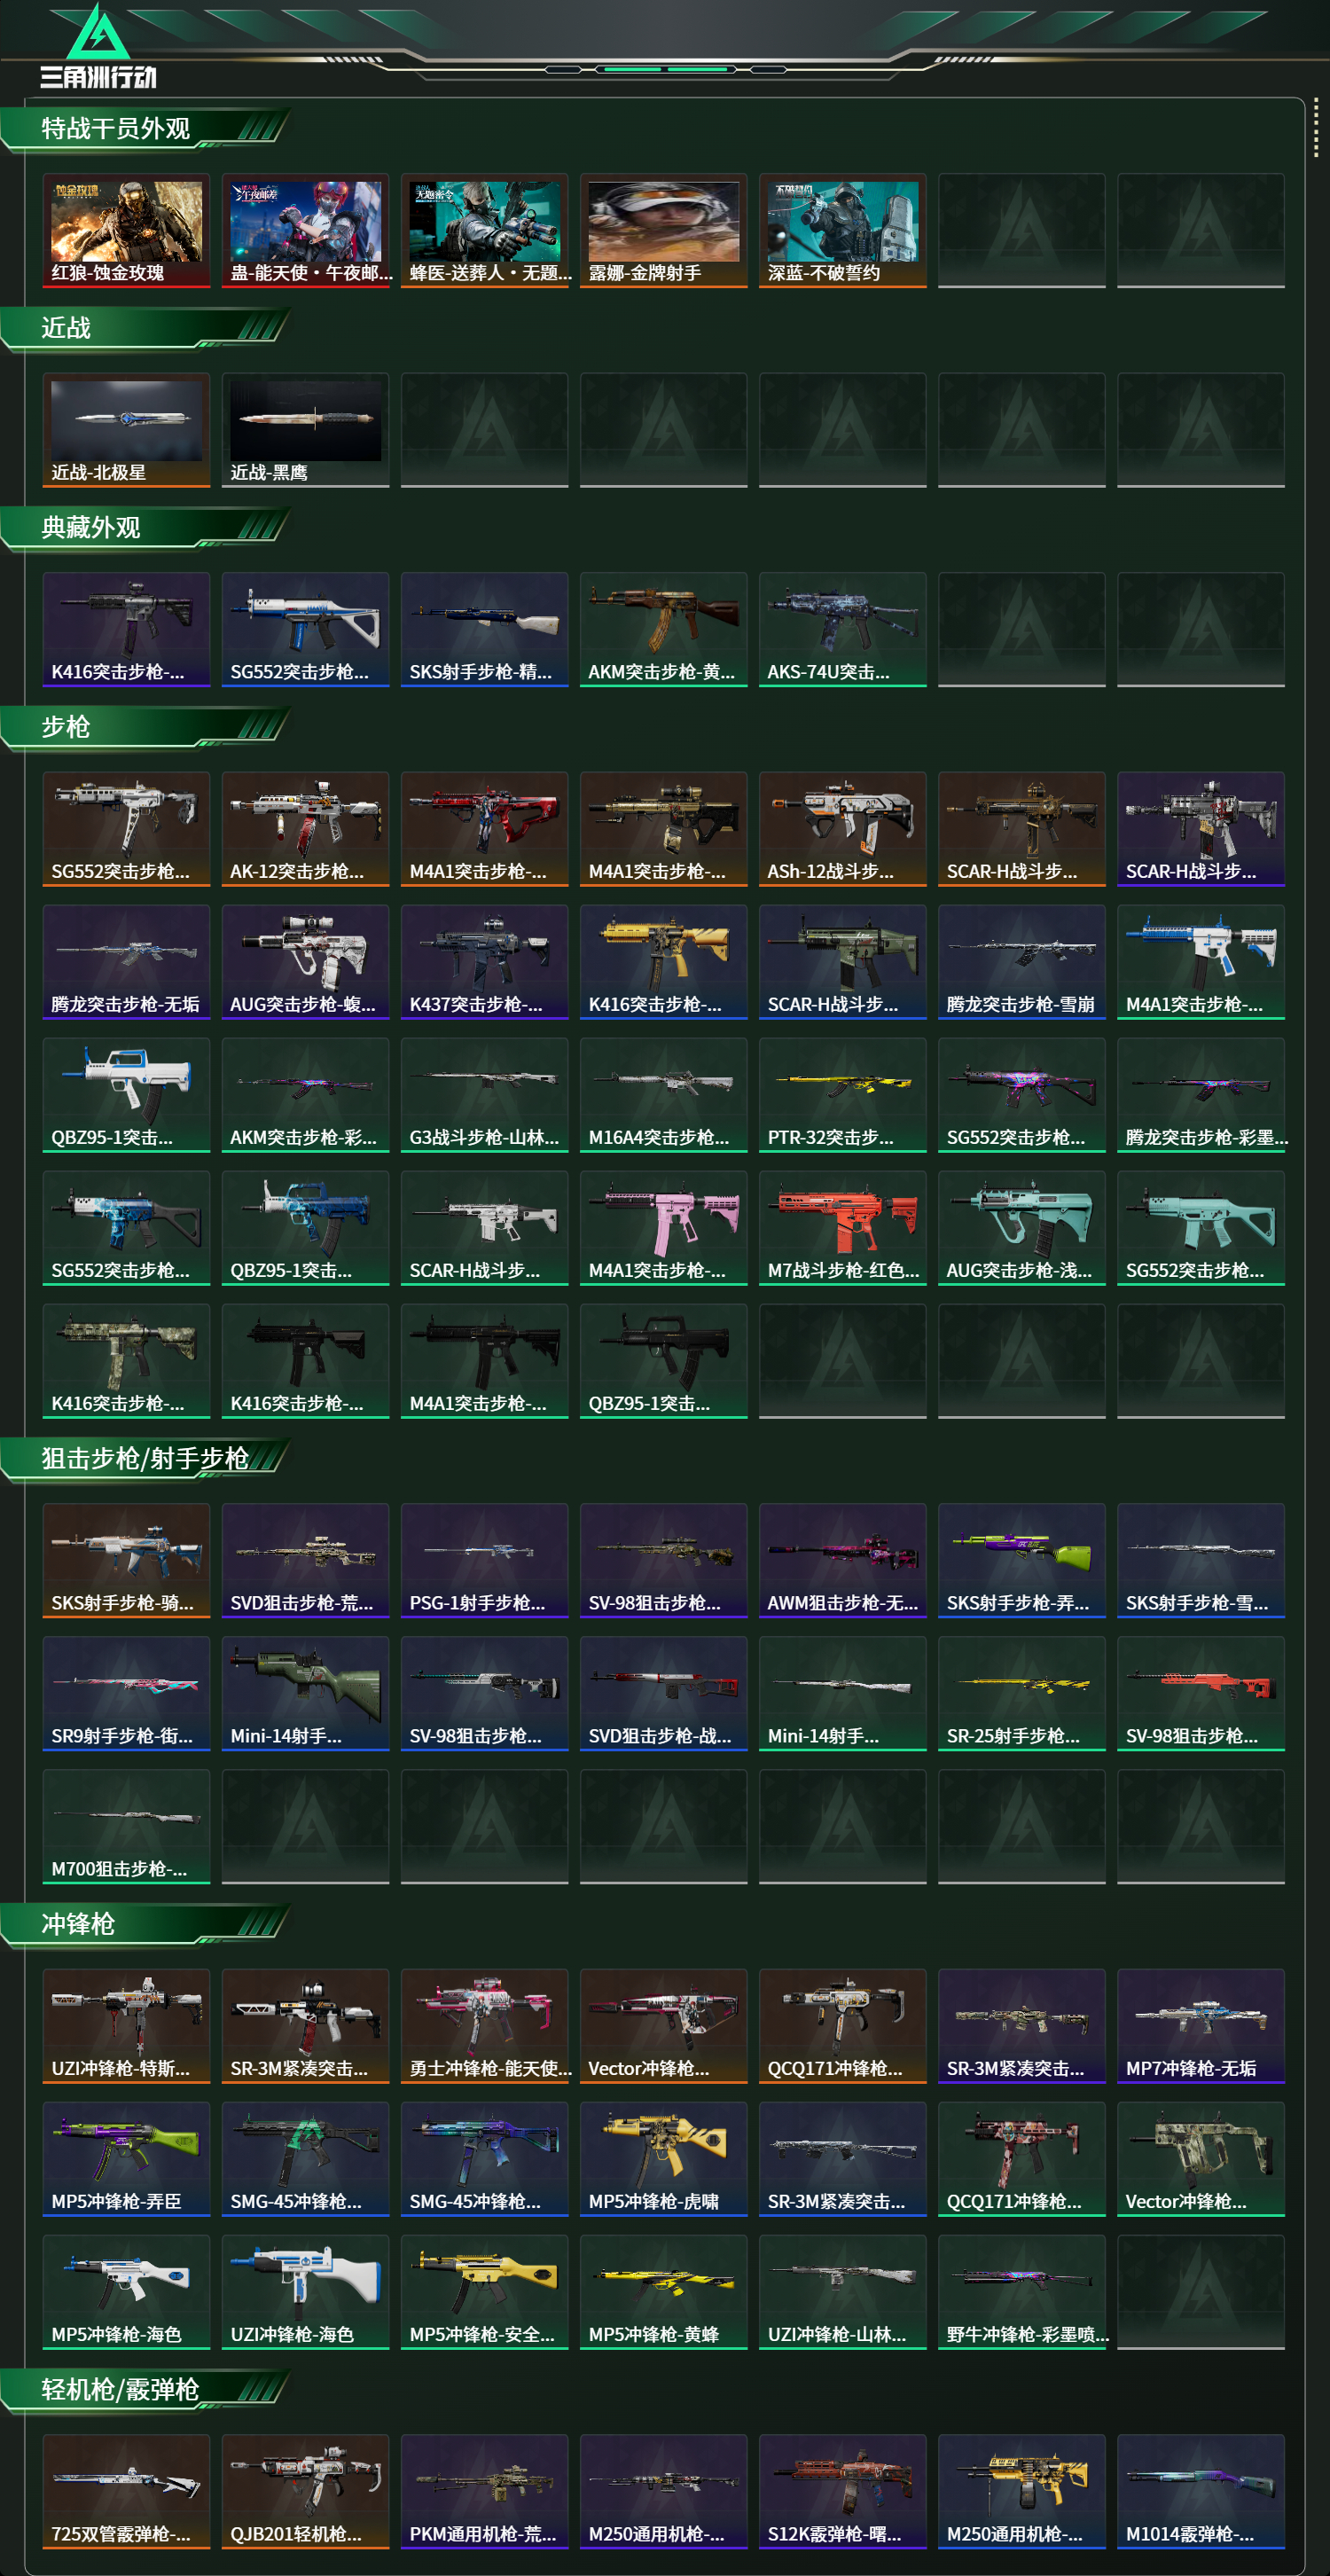
Task: Click the 三角洲行动 logo icon
Action: tap(98, 46)
